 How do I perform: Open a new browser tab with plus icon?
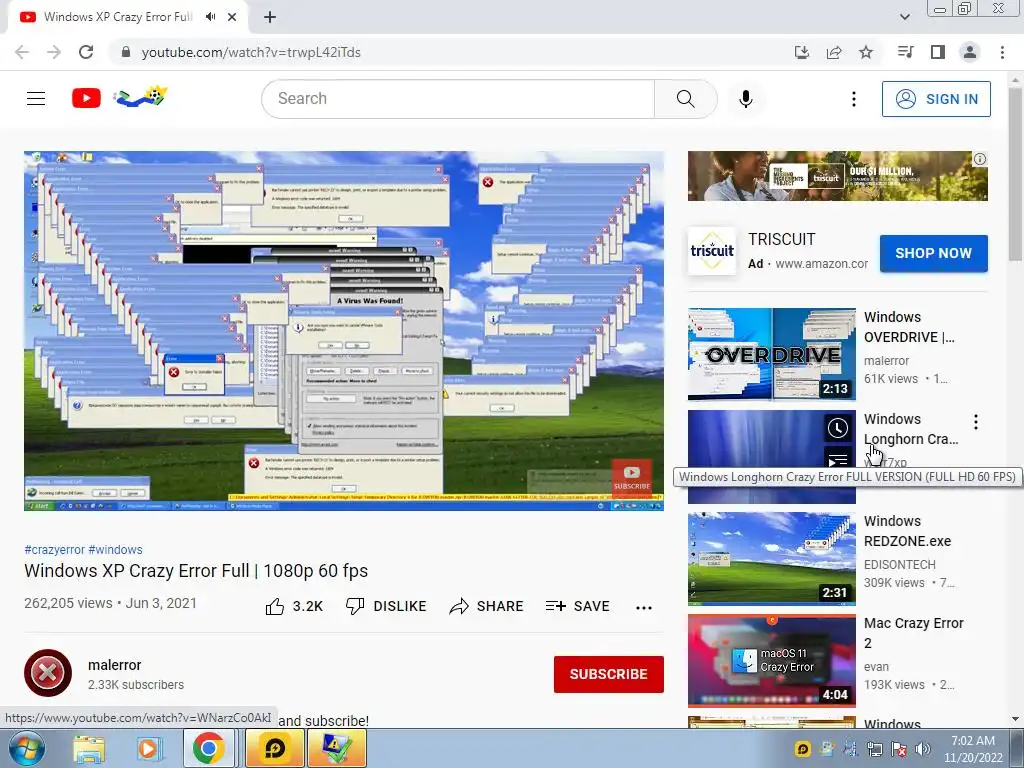pyautogui.click(x=270, y=17)
